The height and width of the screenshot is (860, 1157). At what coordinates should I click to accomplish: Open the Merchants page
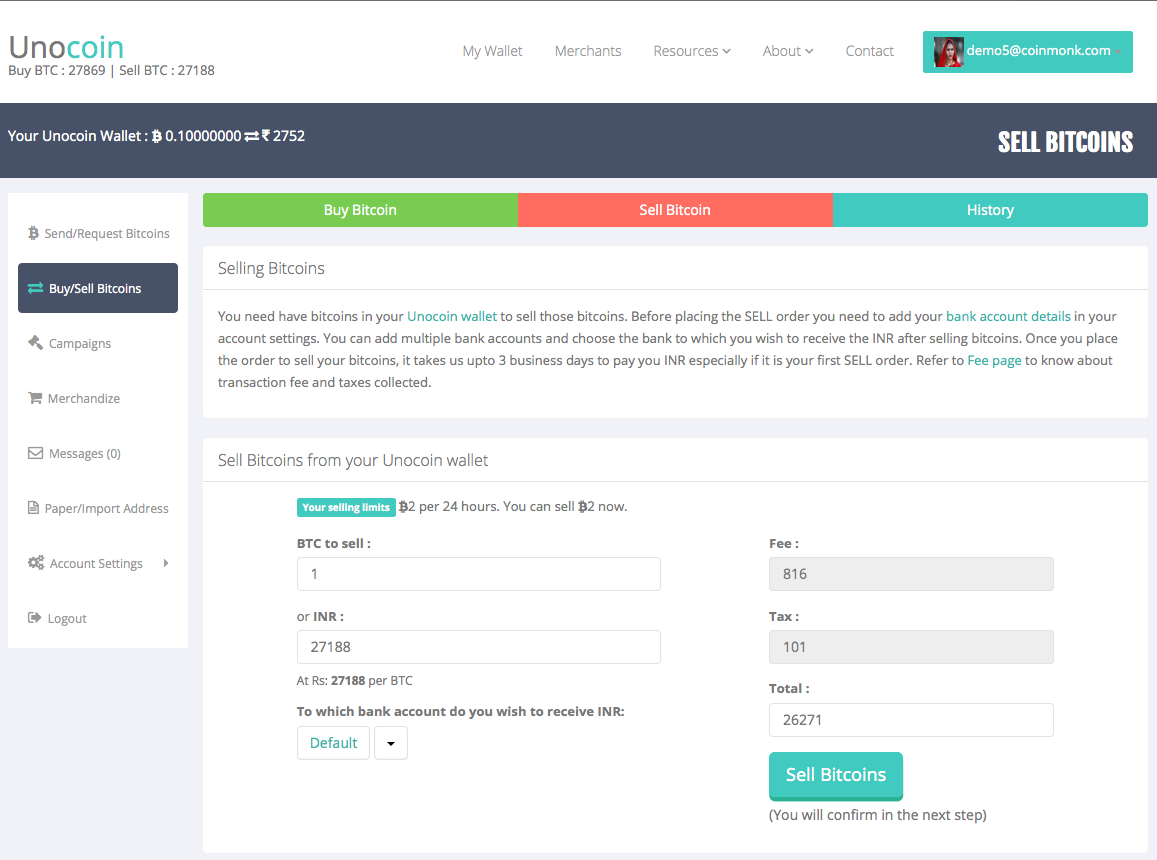coord(588,51)
